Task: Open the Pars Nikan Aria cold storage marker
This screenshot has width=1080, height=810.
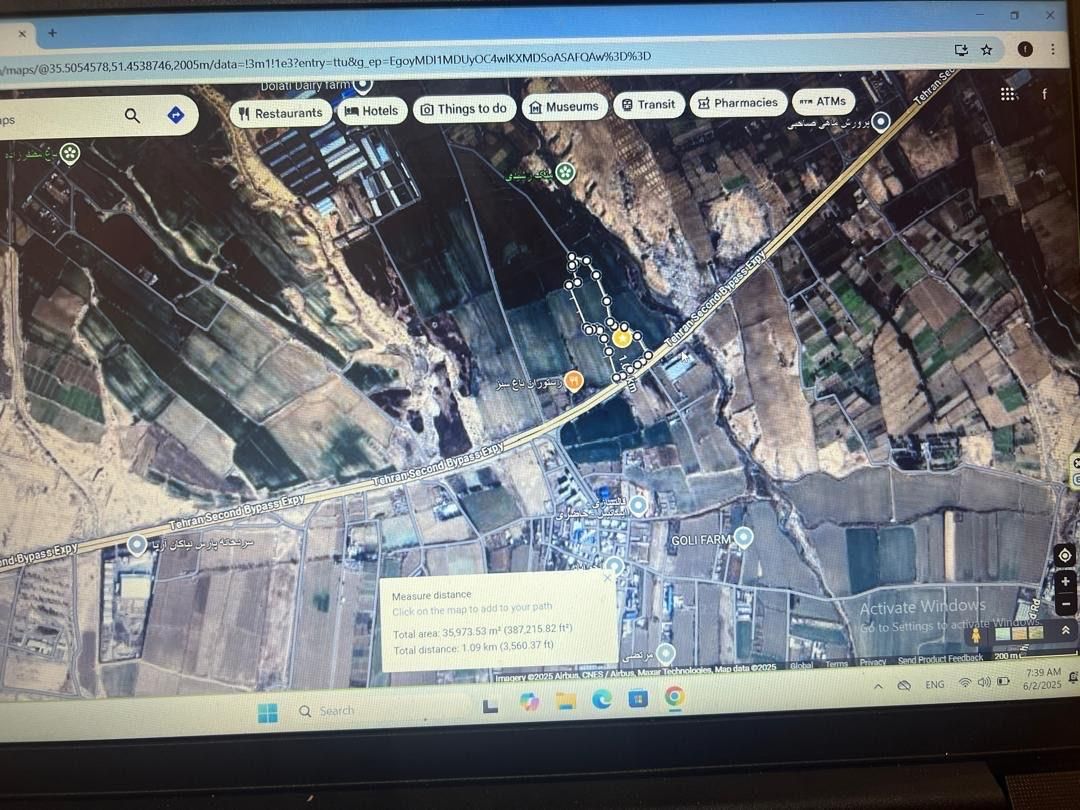Action: point(137,546)
